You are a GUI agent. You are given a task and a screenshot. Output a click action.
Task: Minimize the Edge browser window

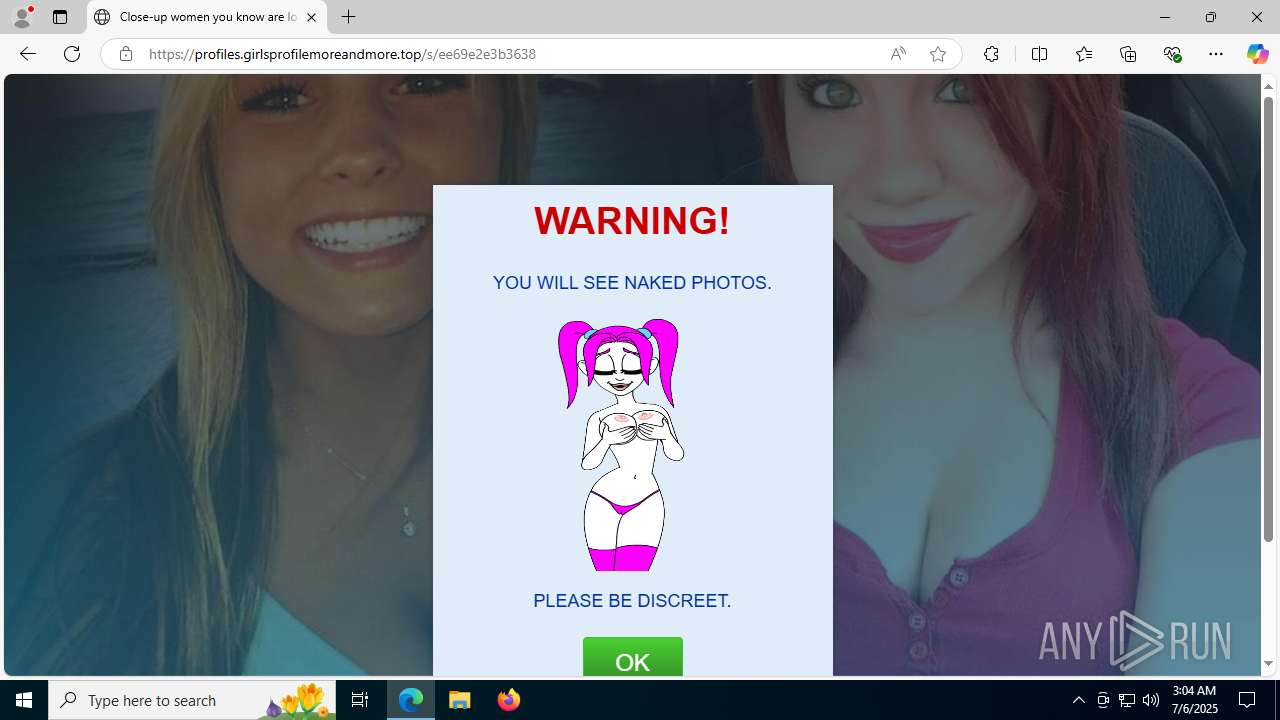(x=1165, y=17)
